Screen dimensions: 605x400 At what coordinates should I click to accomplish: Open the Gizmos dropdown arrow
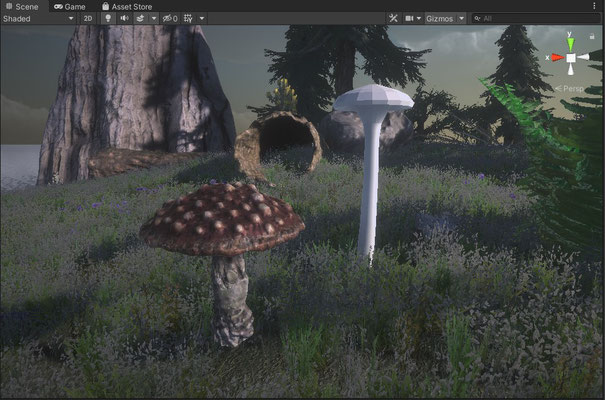point(461,19)
